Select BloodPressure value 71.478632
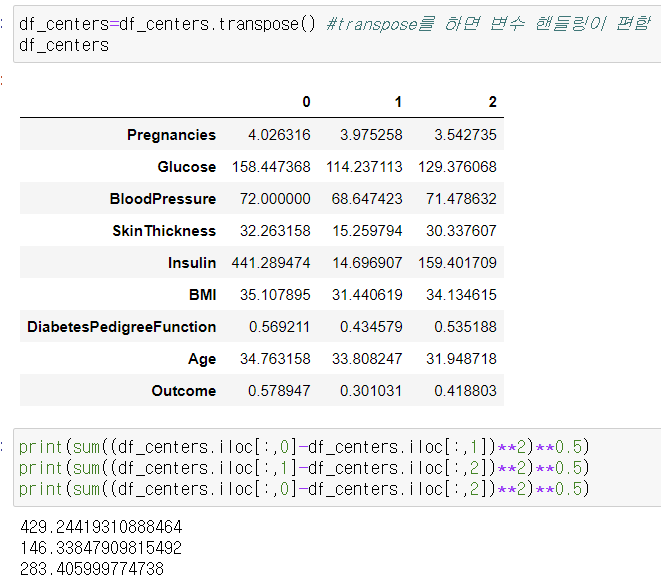Viewport: 661px width, 582px height. tap(461, 199)
